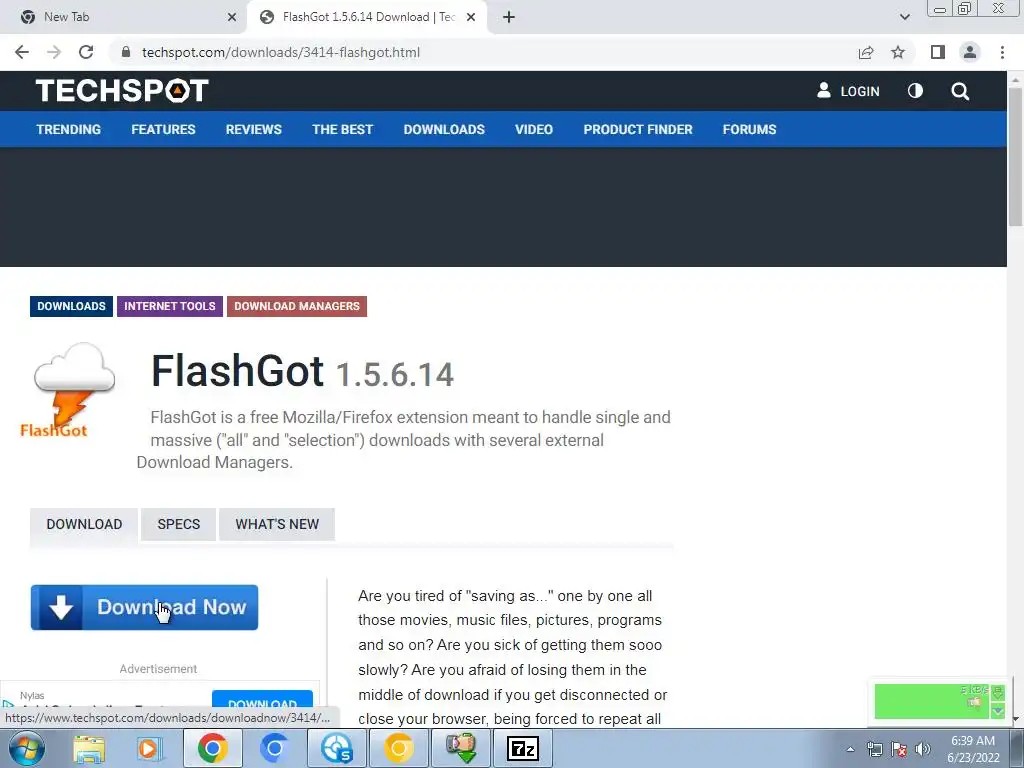Click the padlock site info icon
Screen dimensions: 1024x768
pos(126,52)
